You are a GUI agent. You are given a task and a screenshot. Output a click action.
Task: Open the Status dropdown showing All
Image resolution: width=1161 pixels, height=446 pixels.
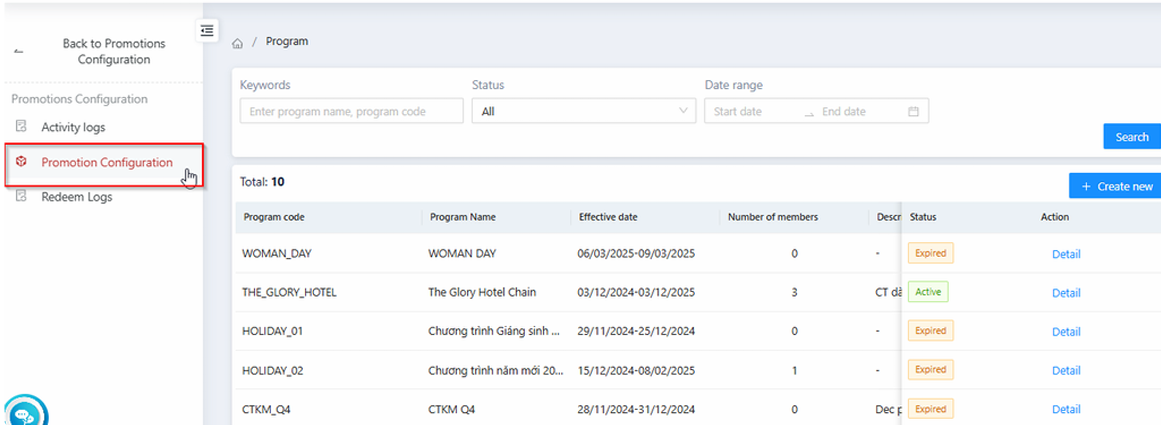click(x=584, y=112)
